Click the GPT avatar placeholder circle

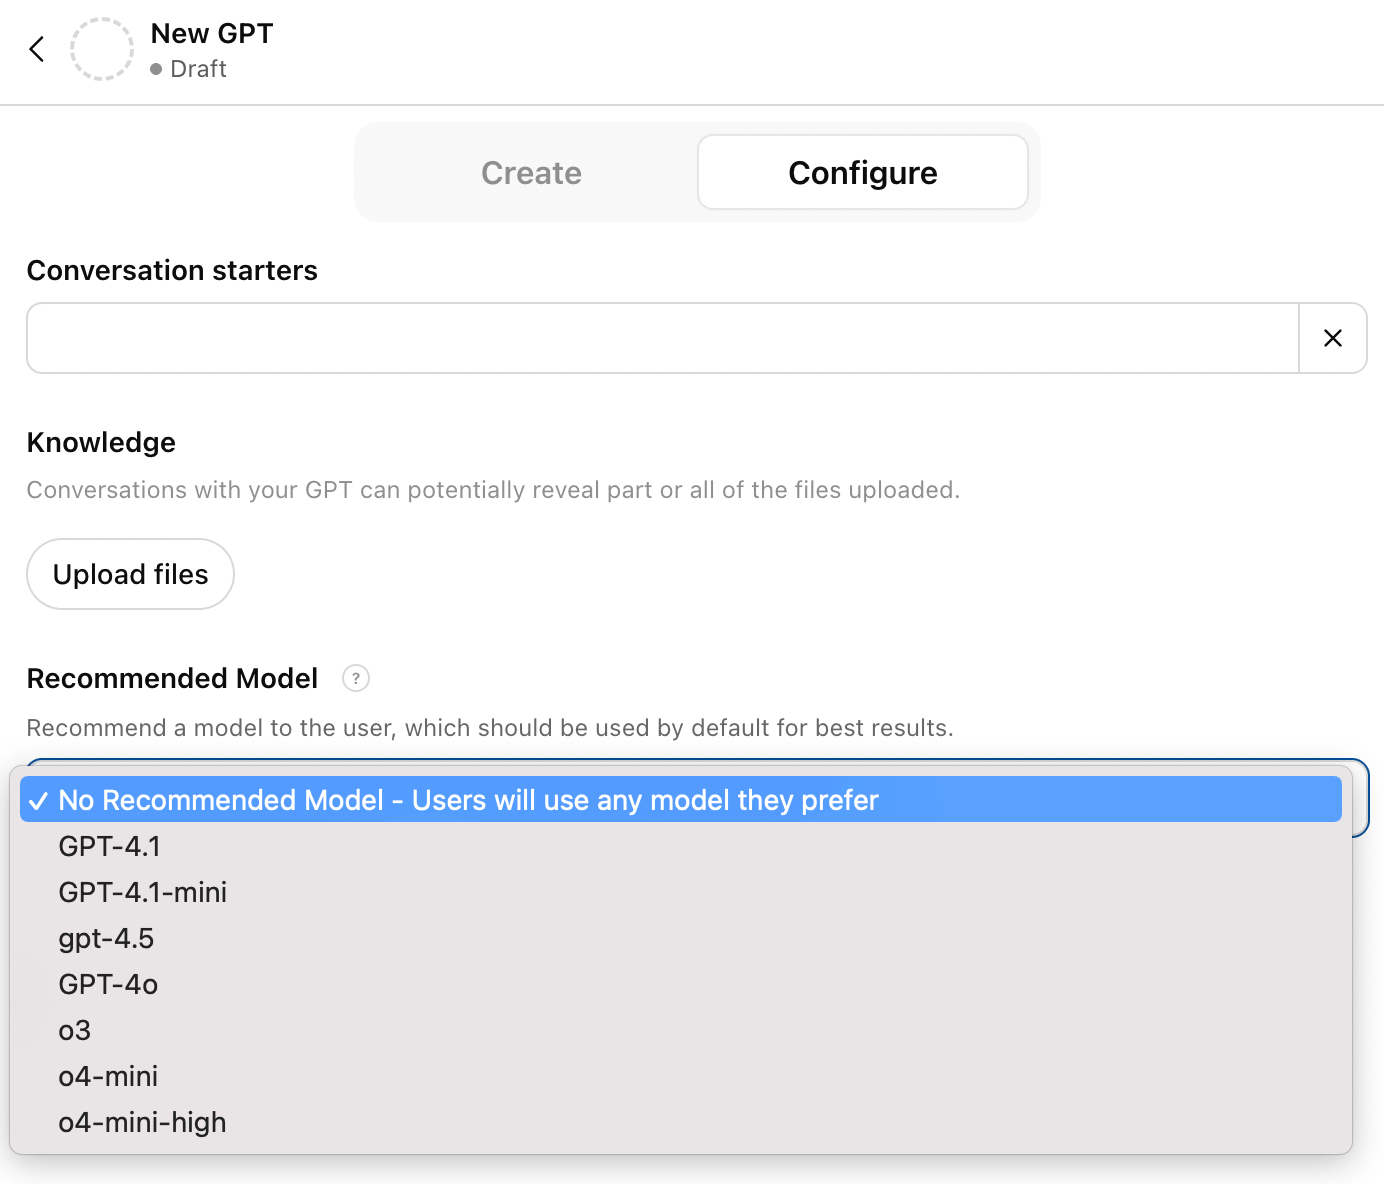coord(101,49)
